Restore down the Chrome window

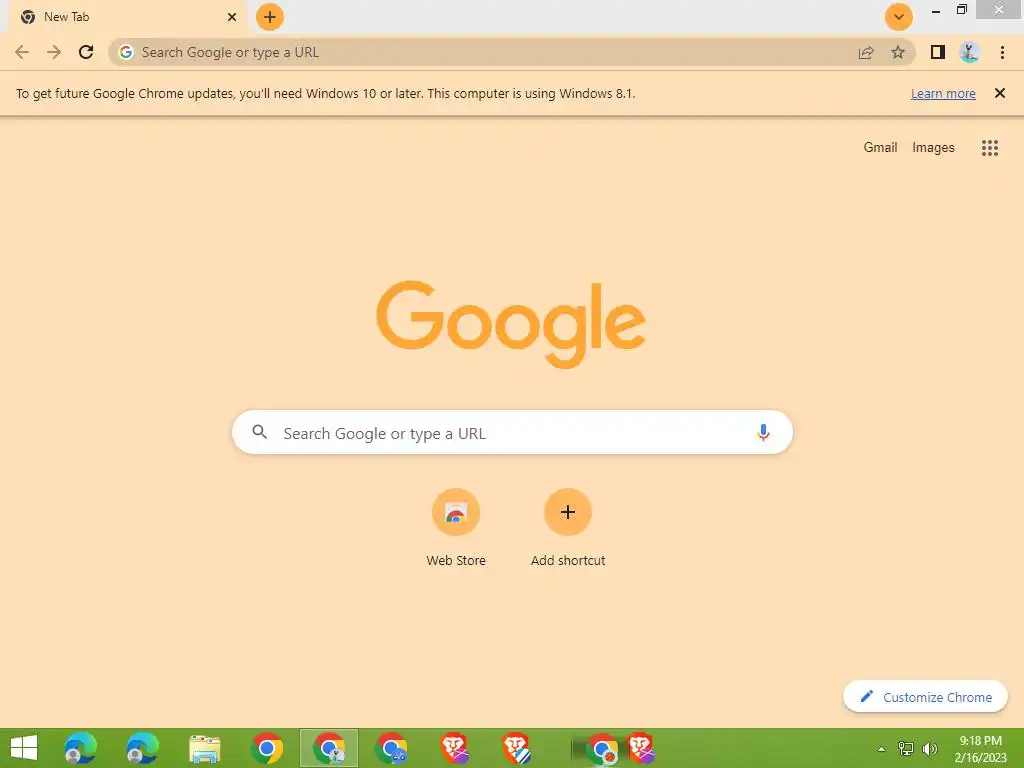(x=961, y=10)
